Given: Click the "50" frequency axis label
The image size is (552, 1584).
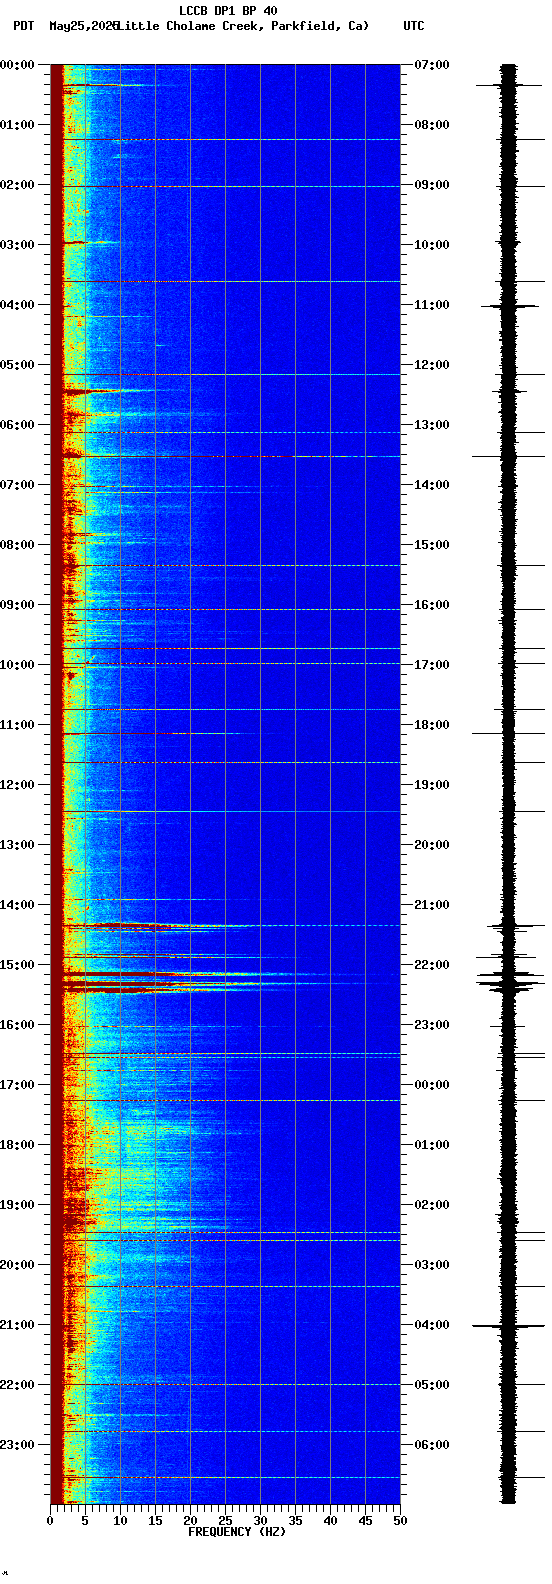Looking at the screenshot, I should point(400,1521).
